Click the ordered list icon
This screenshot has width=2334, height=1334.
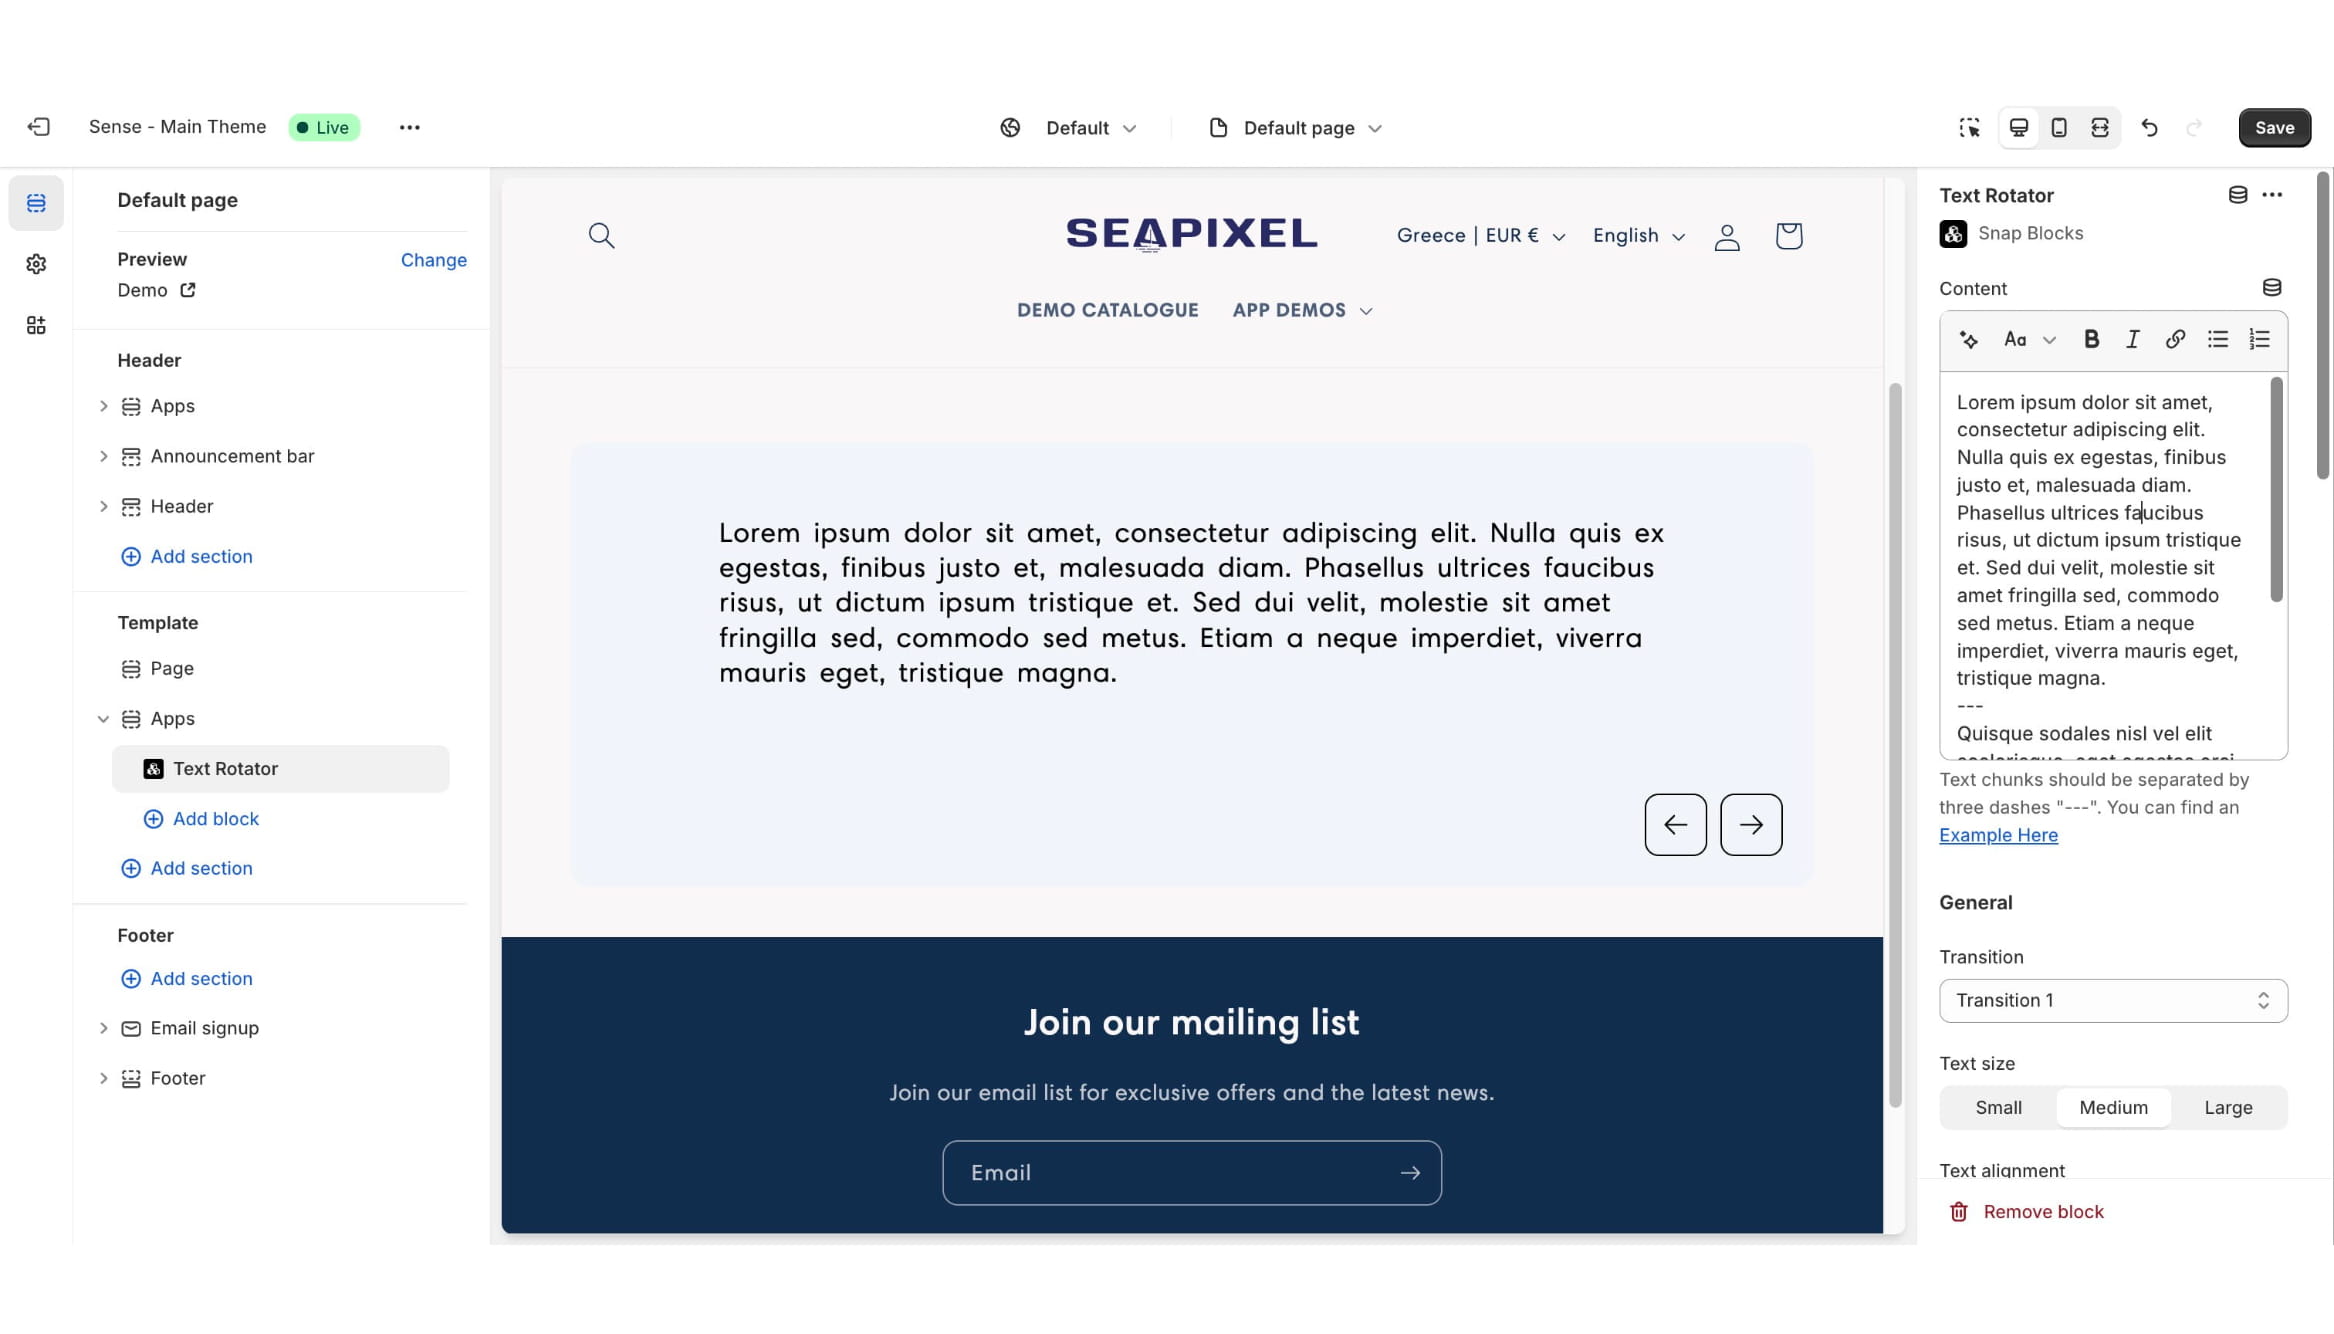2260,338
